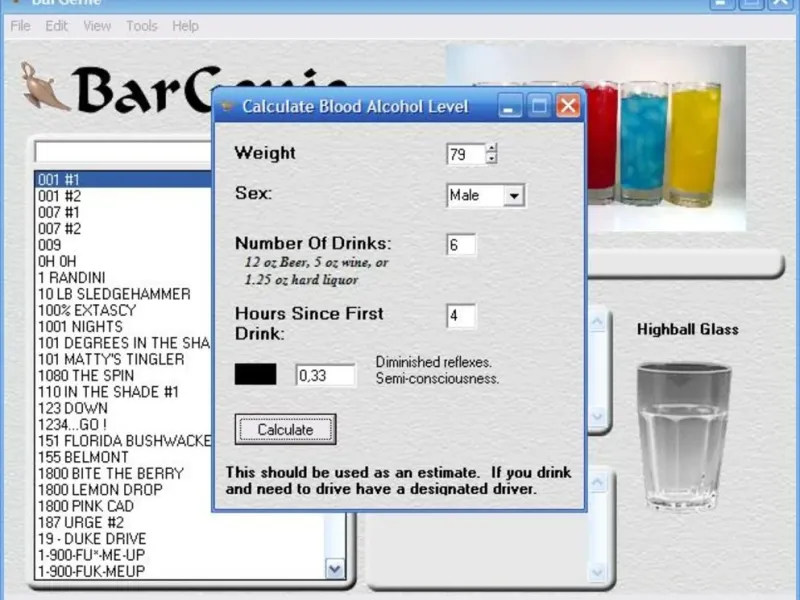The image size is (800, 600).
Task: Click into the Weight field showing 79
Action: 466,154
